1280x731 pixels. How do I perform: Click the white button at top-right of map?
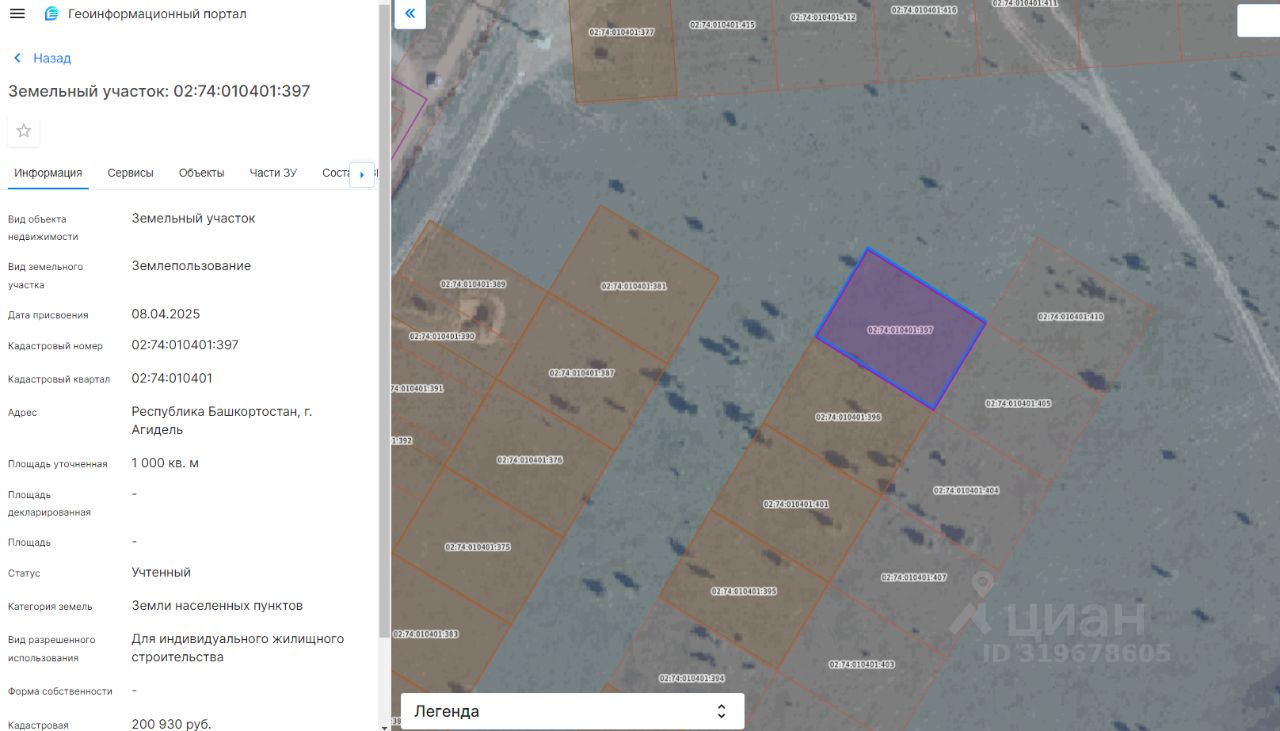[1258, 20]
